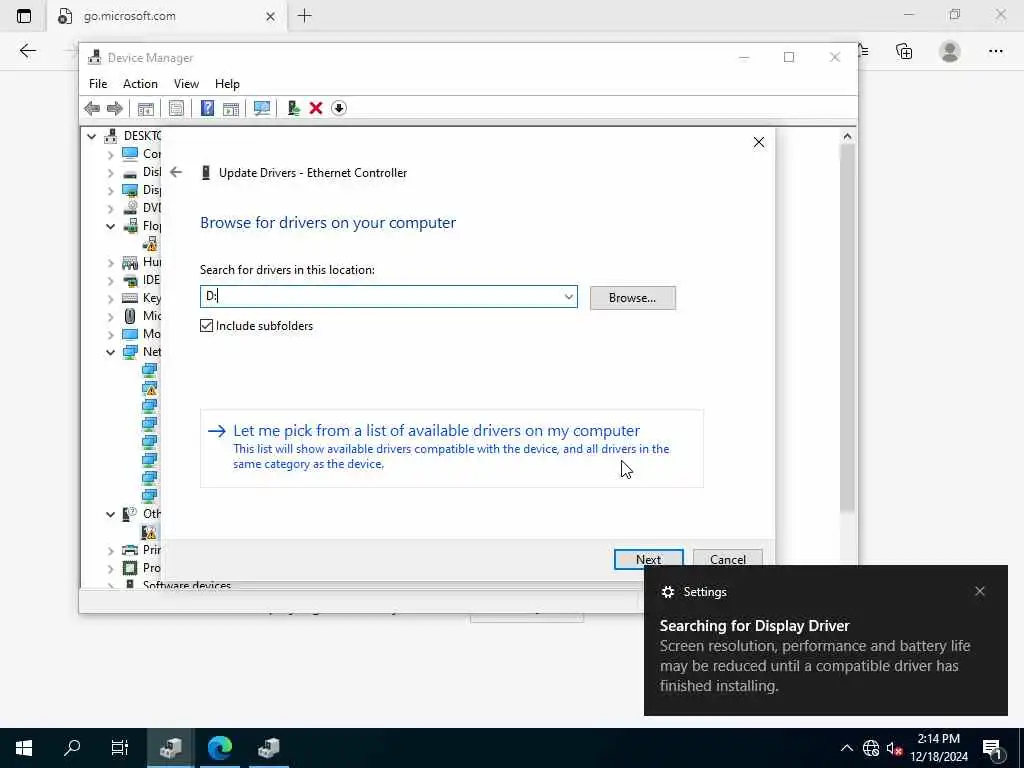The width and height of the screenshot is (1024, 768).
Task: Open Properties toolbar icon in Device Manager
Action: [176, 108]
